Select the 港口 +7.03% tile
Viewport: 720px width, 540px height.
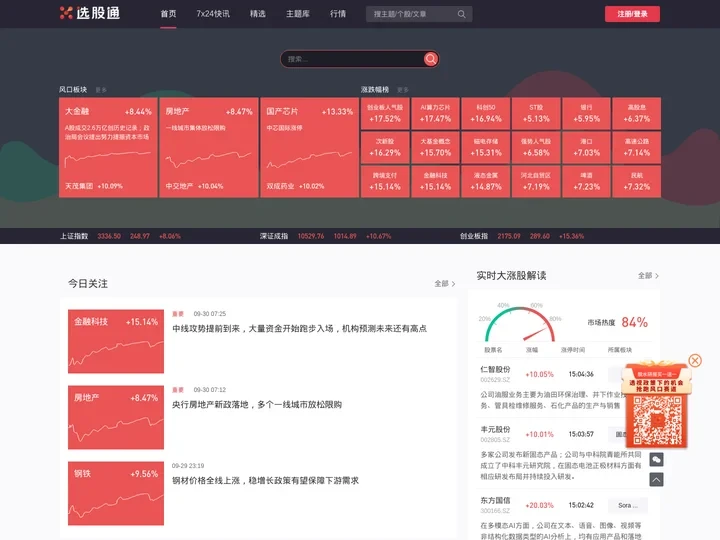586,147
